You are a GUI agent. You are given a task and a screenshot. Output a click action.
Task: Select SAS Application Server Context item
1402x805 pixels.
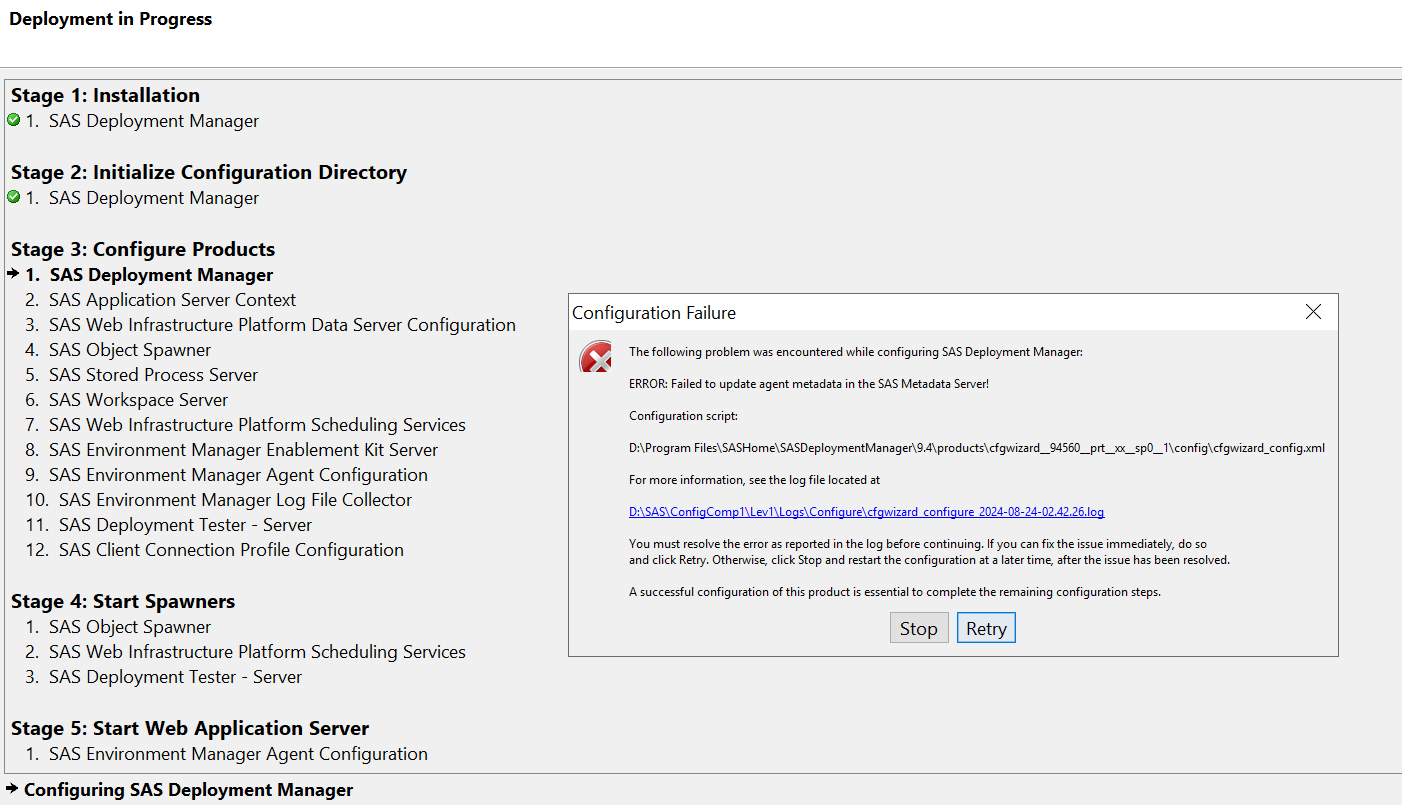tap(172, 300)
